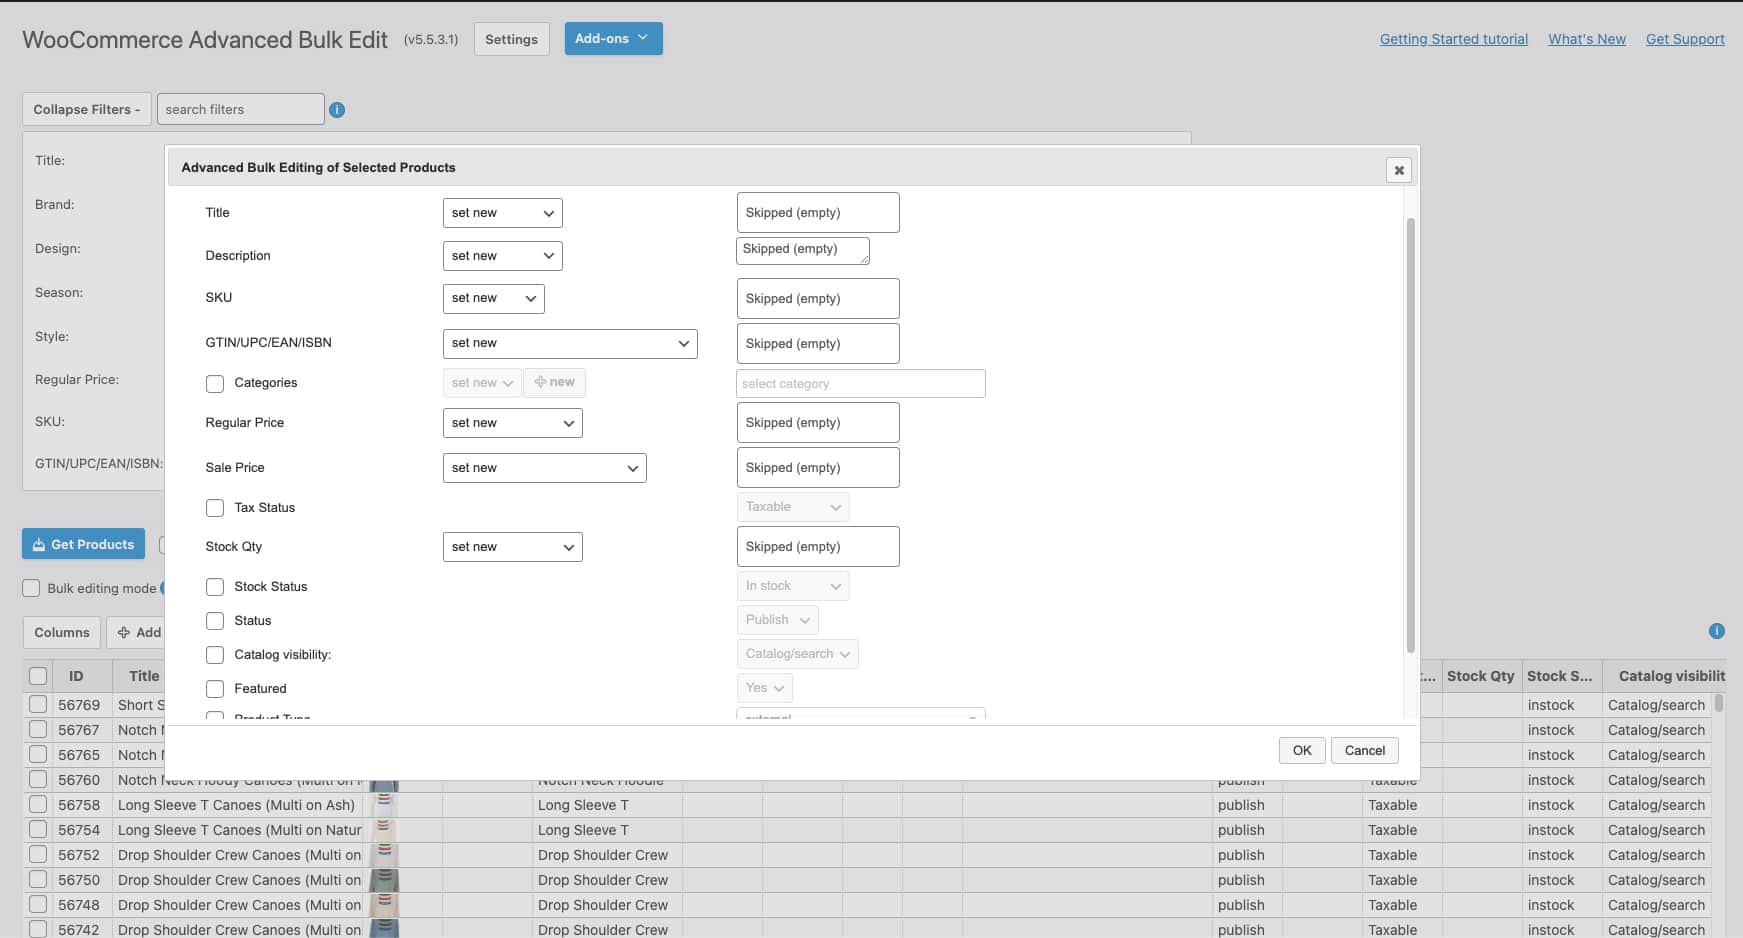Click the Add button next to Columns
Viewport: 1743px width, 938px height.
(x=138, y=632)
